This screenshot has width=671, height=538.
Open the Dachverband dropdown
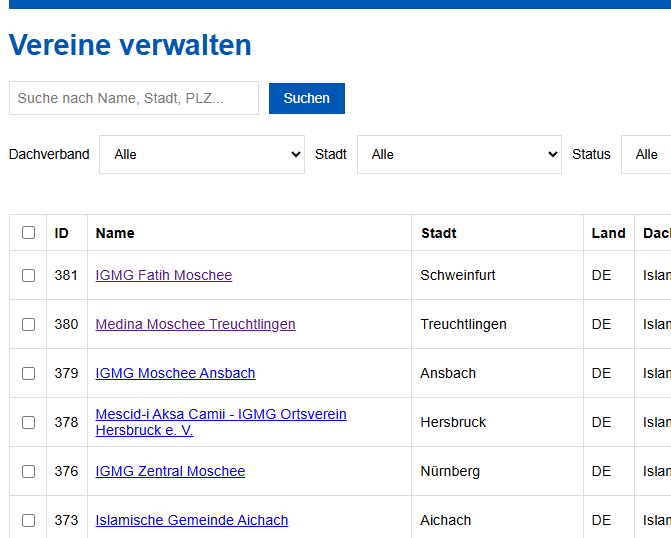202,155
